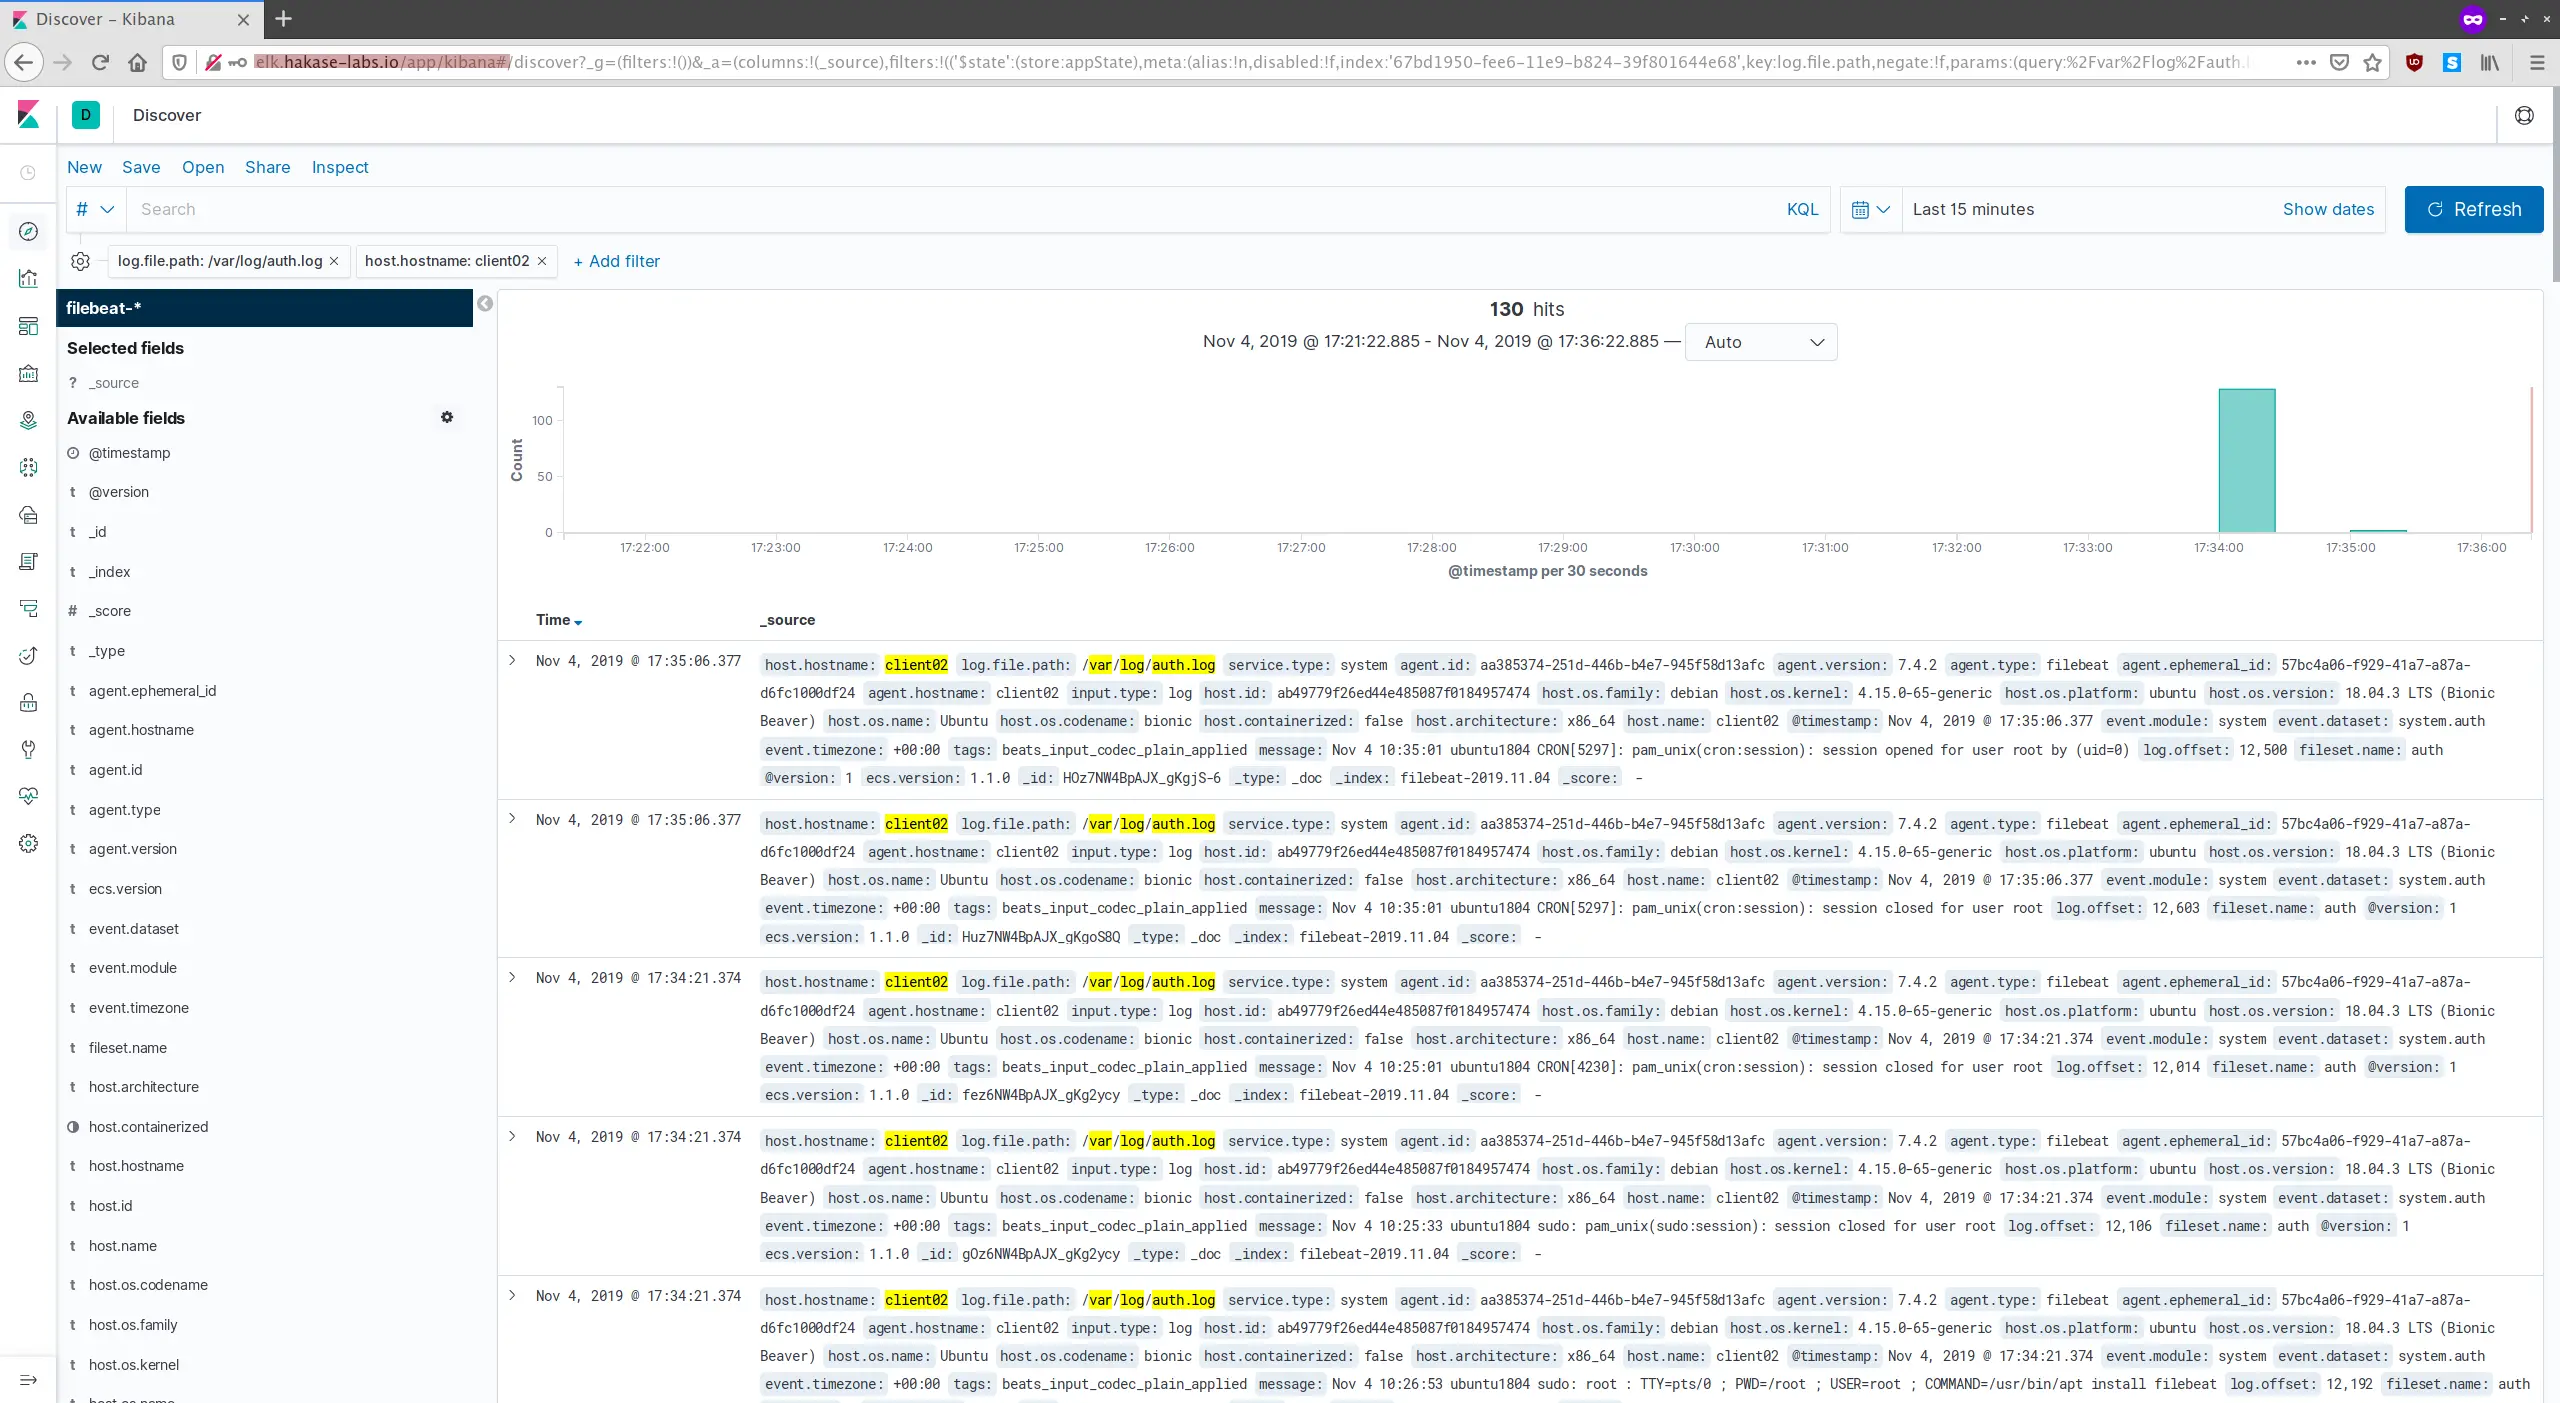Click the tall histogram bar near 17:34:00

pyautogui.click(x=2247, y=461)
